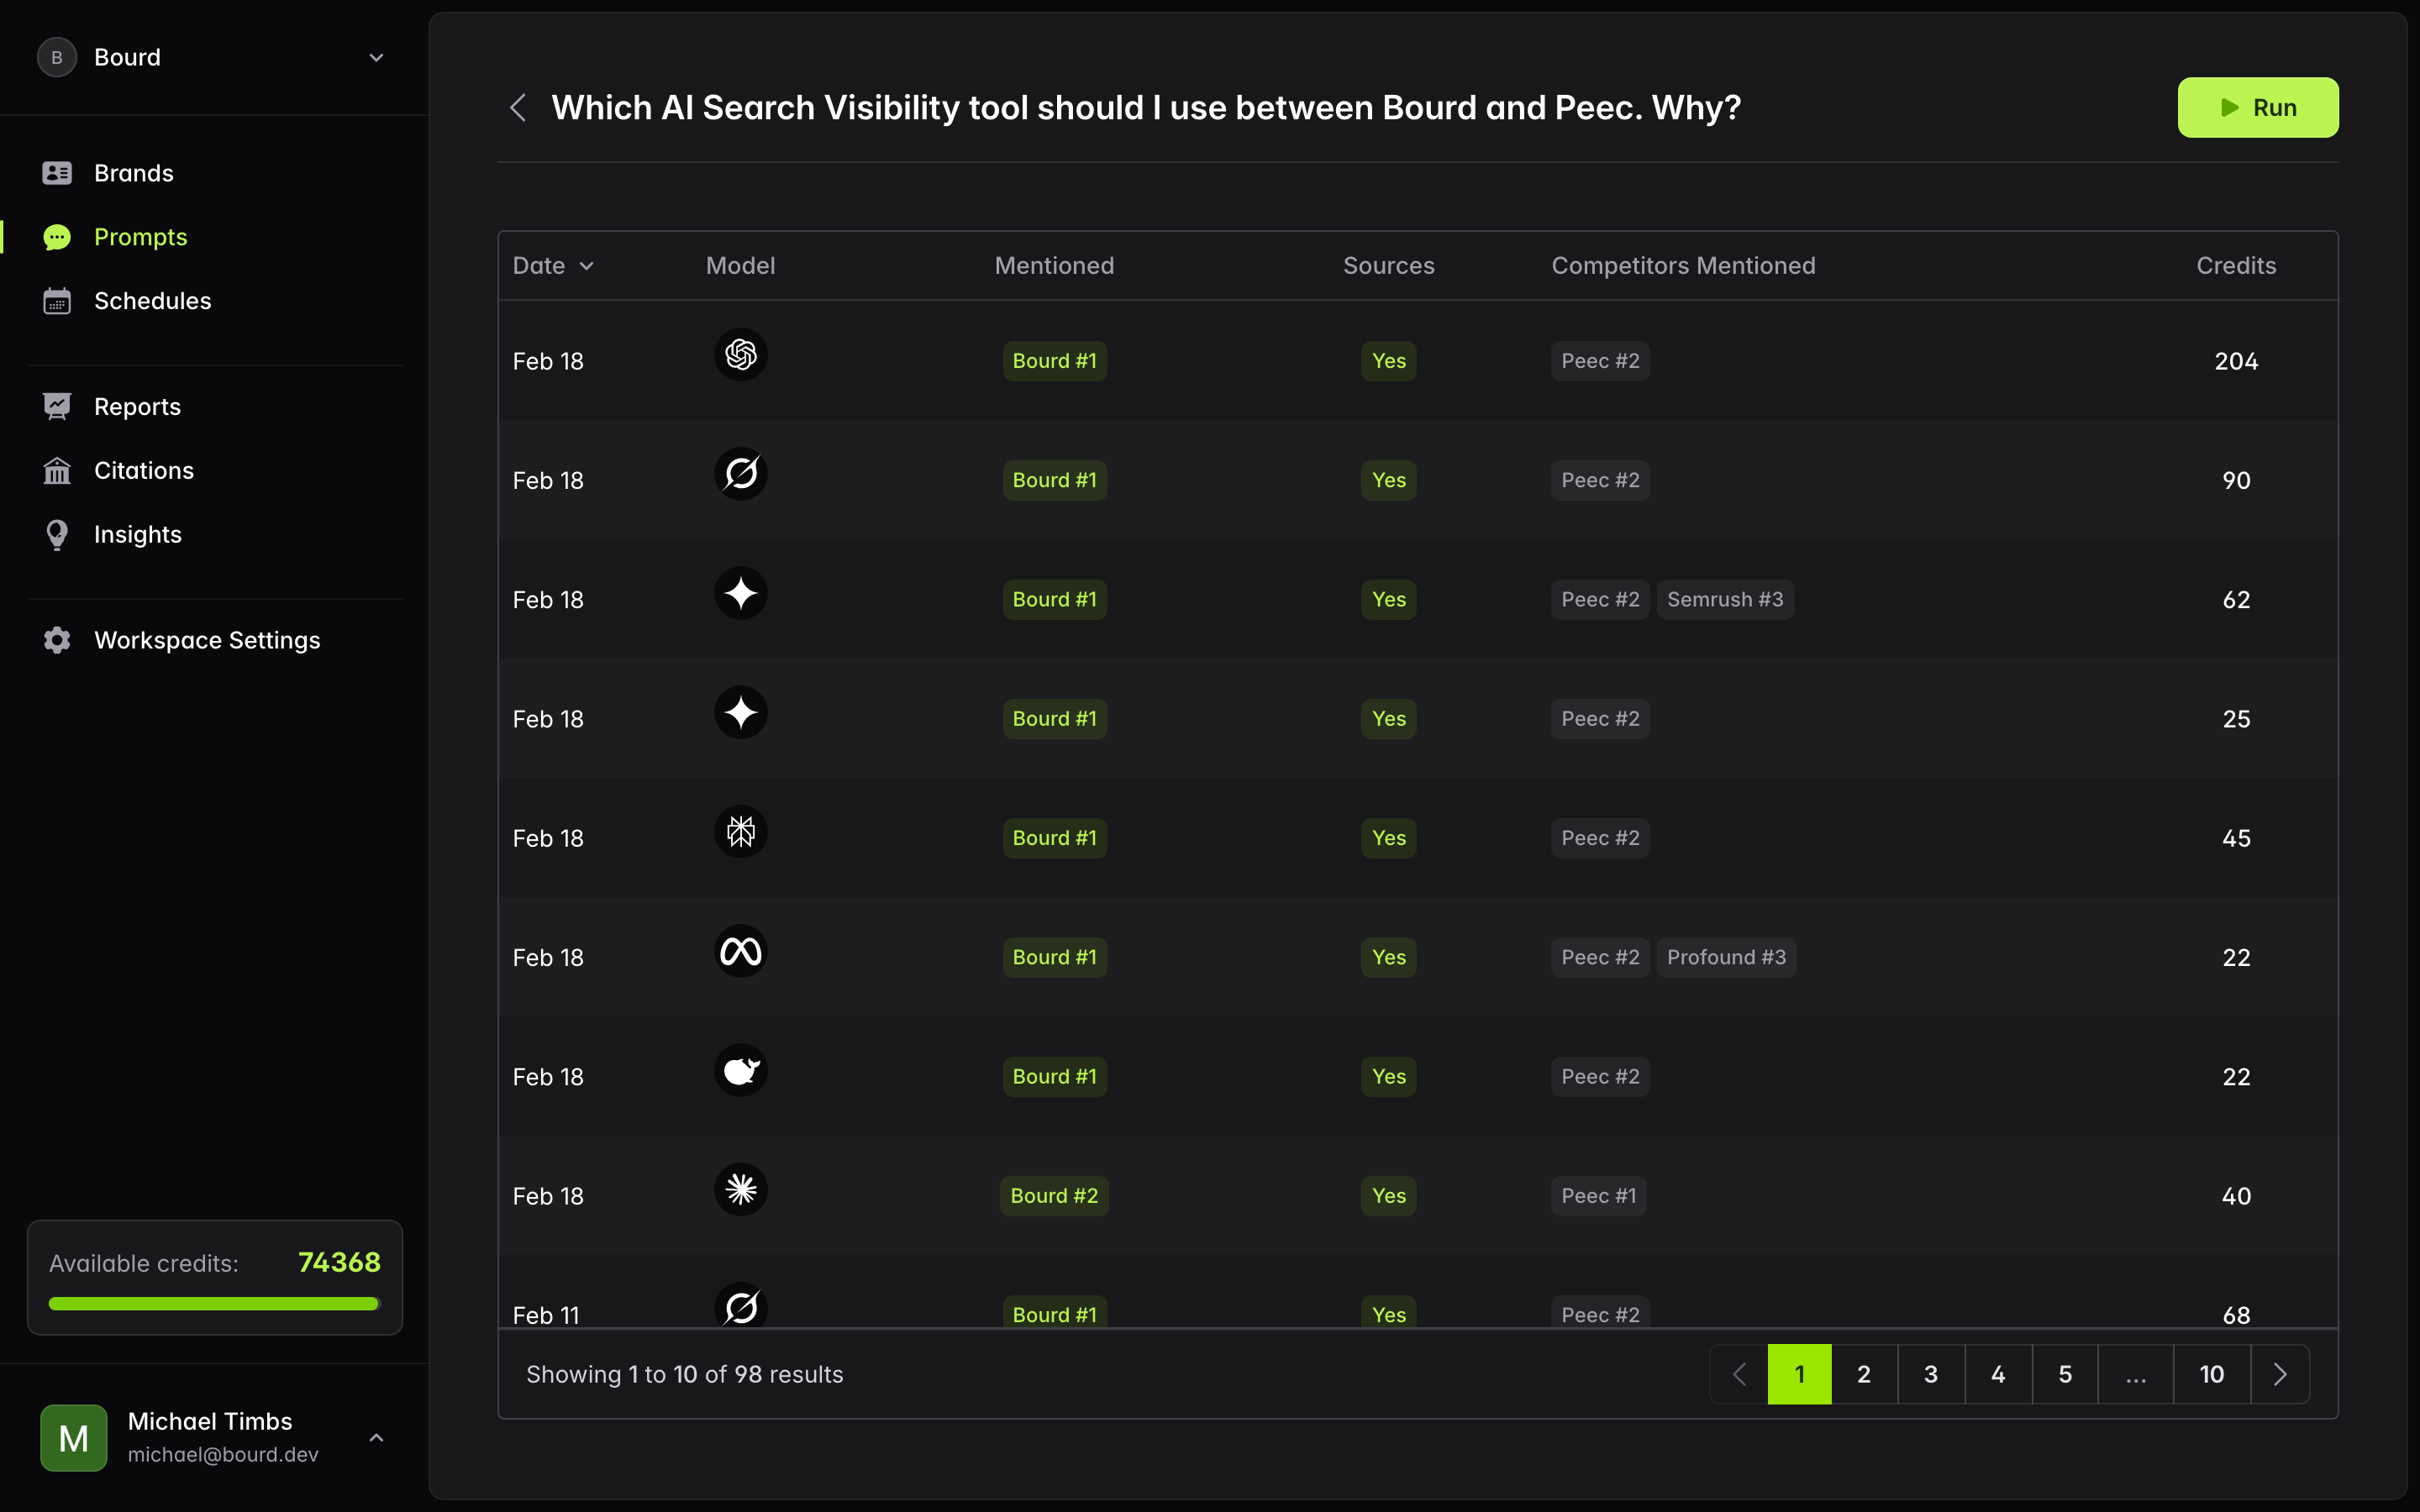Go back using the back arrow

518,107
